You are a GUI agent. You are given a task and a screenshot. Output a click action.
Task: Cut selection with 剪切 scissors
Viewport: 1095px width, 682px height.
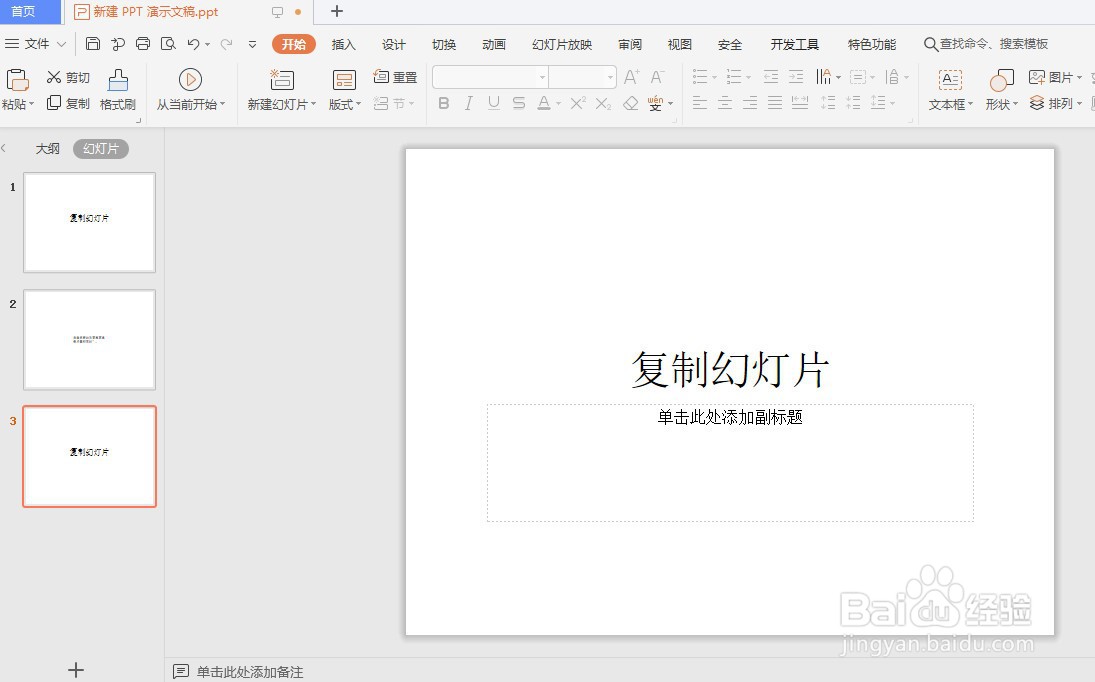click(x=68, y=77)
